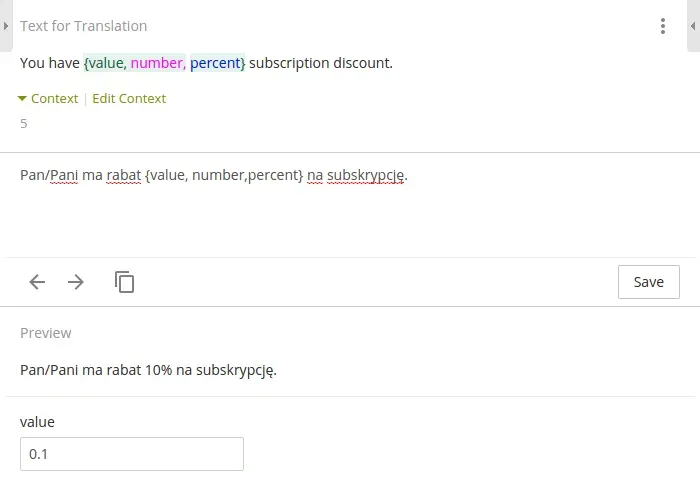Click the Preview section label
This screenshot has height=489, width=700.
pyautogui.click(x=46, y=333)
